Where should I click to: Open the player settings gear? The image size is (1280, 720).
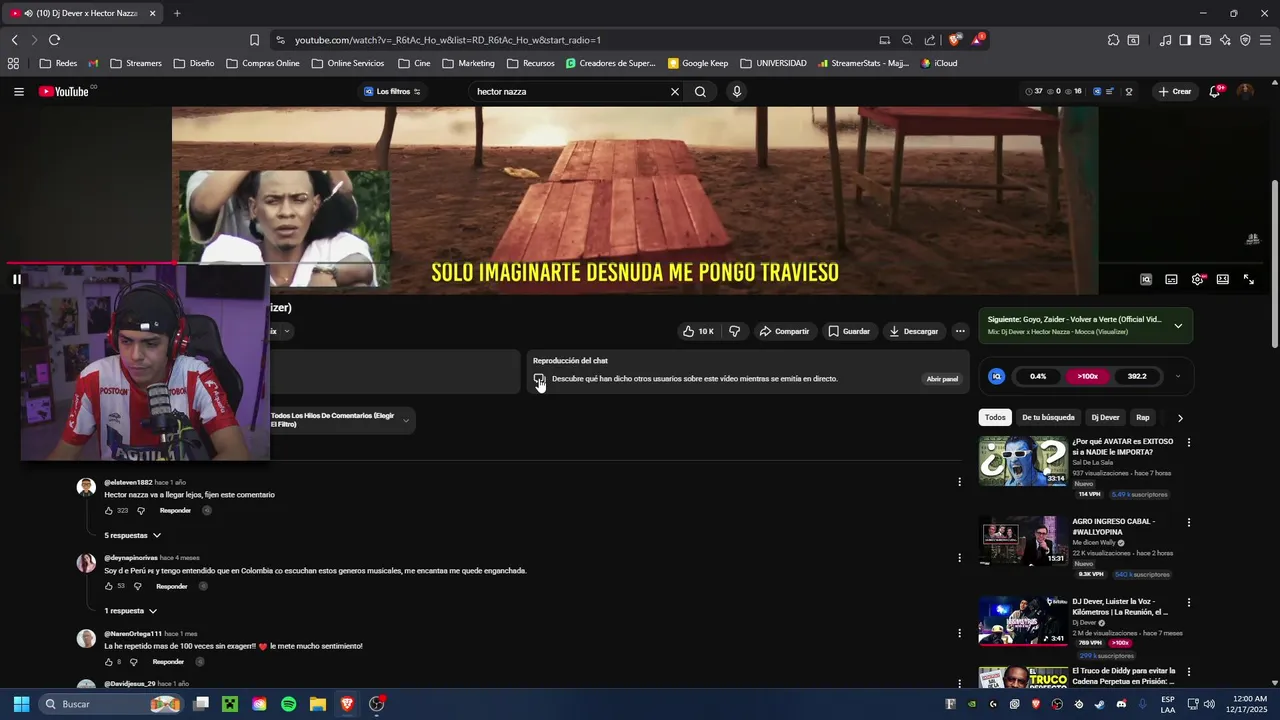coord(1197,280)
